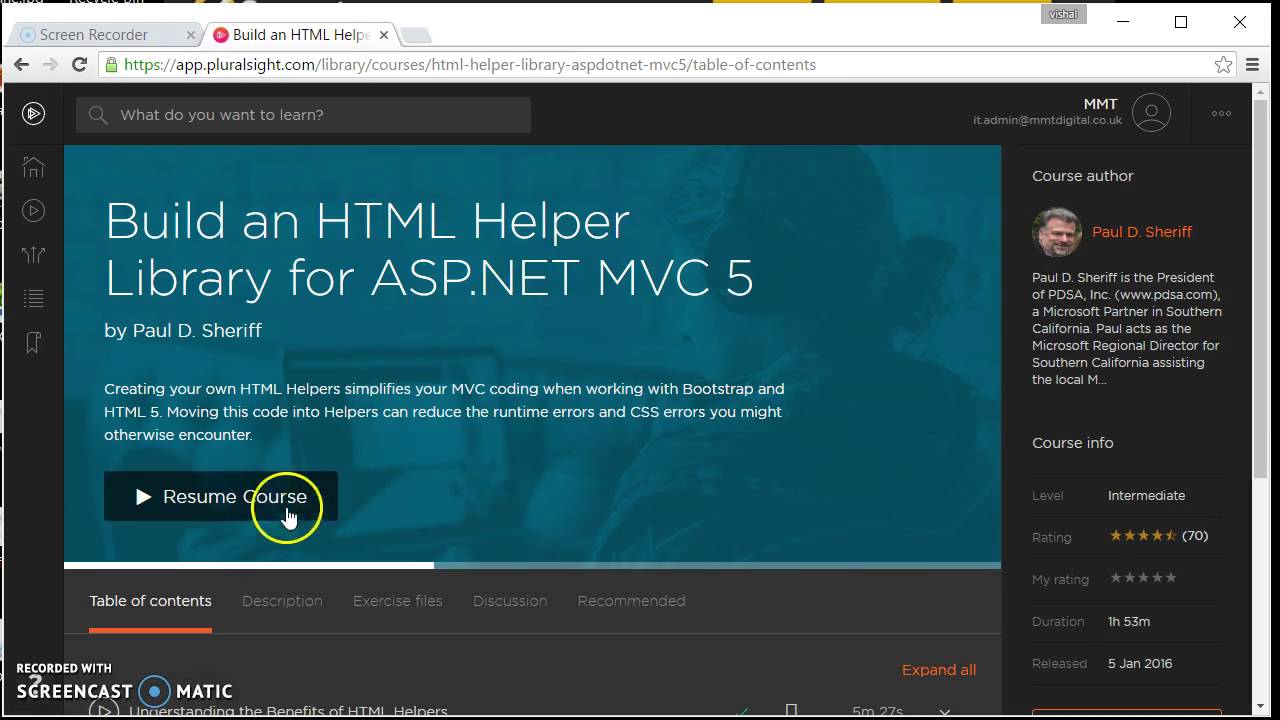
Task: Click Expand all link
Action: (x=939, y=670)
